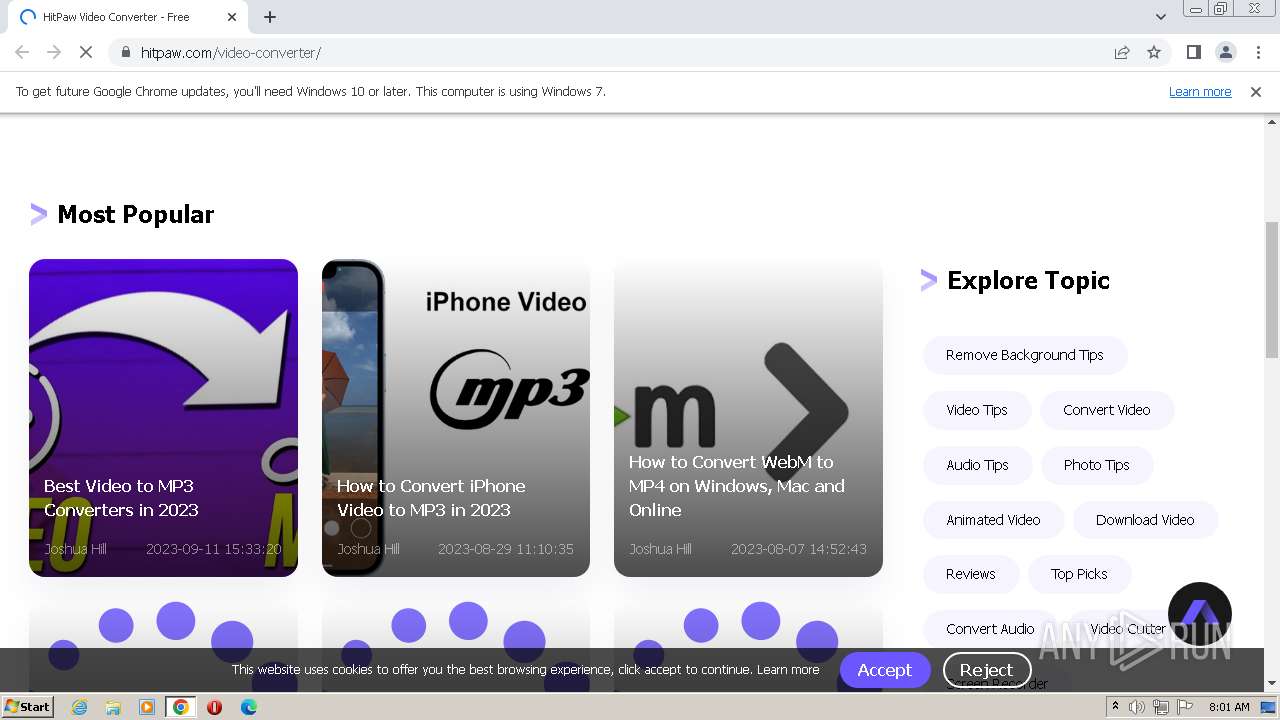
Task: Expand the tab search chevron
Action: tap(1160, 17)
